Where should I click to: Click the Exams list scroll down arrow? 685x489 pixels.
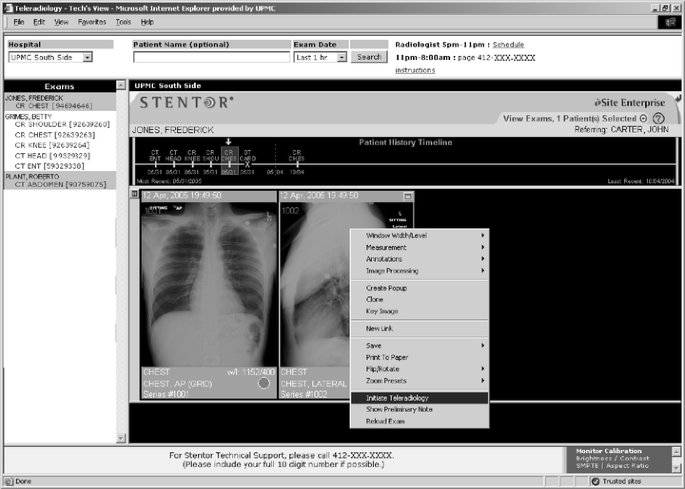coord(121,438)
